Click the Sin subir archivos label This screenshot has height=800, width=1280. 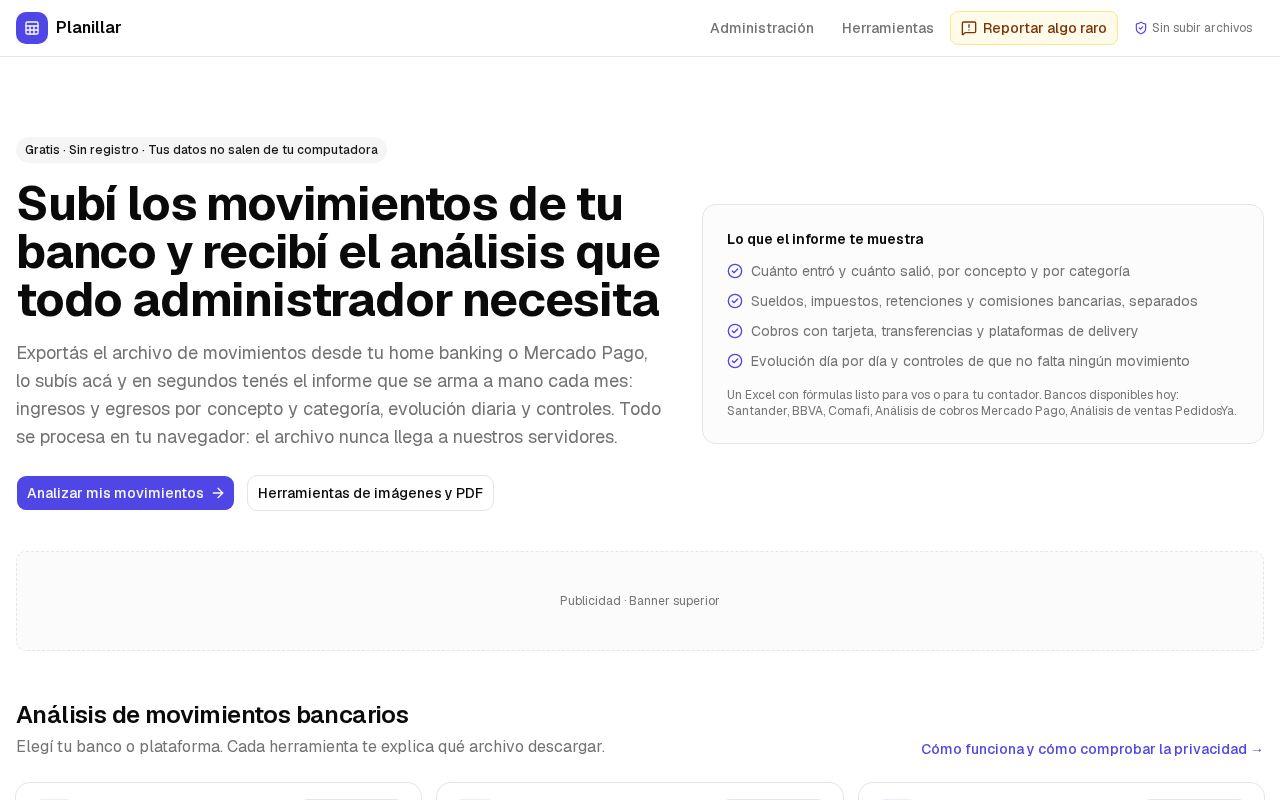1202,28
